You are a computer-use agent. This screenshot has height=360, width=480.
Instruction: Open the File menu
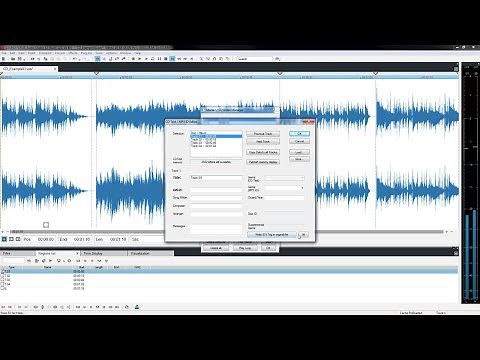4,53
